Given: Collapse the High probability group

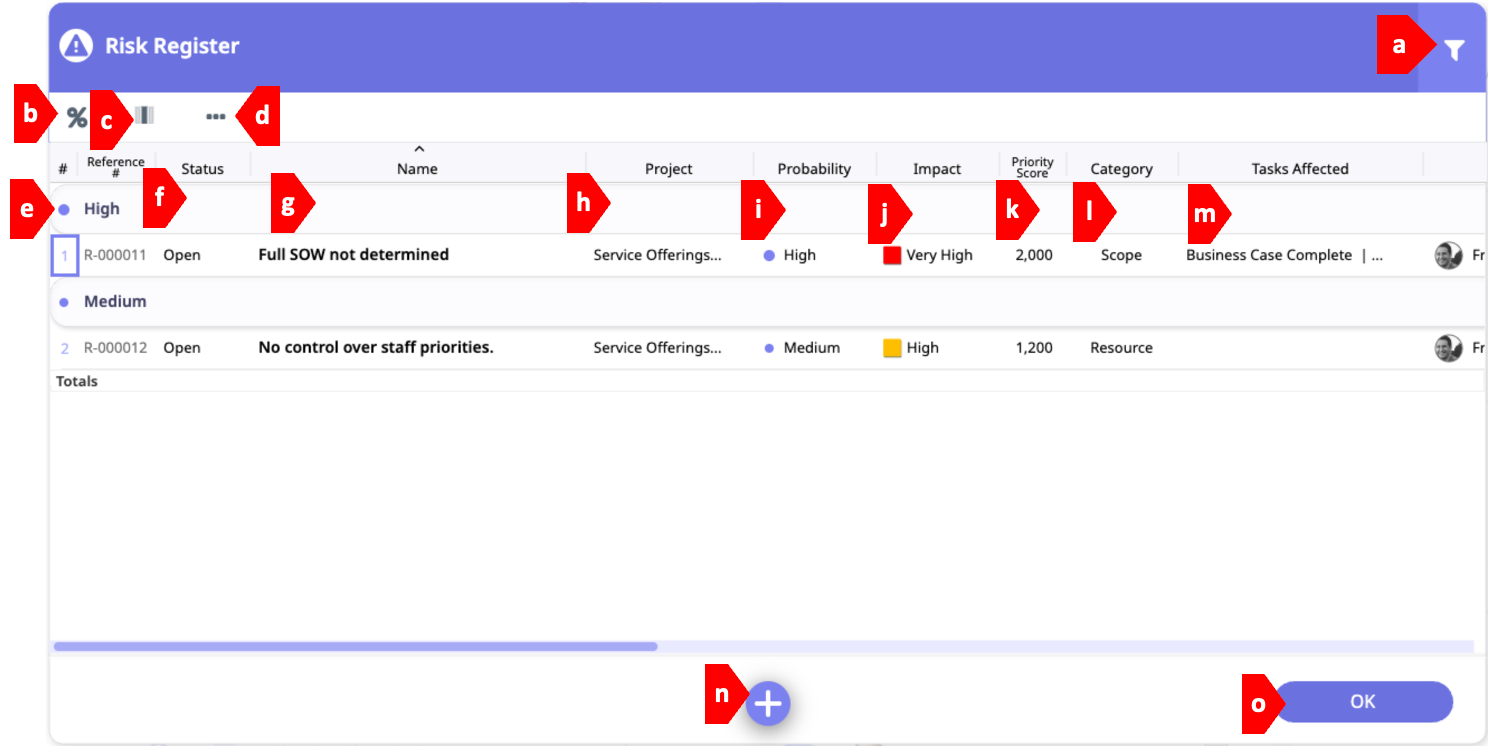Looking at the screenshot, I should pos(64,210).
